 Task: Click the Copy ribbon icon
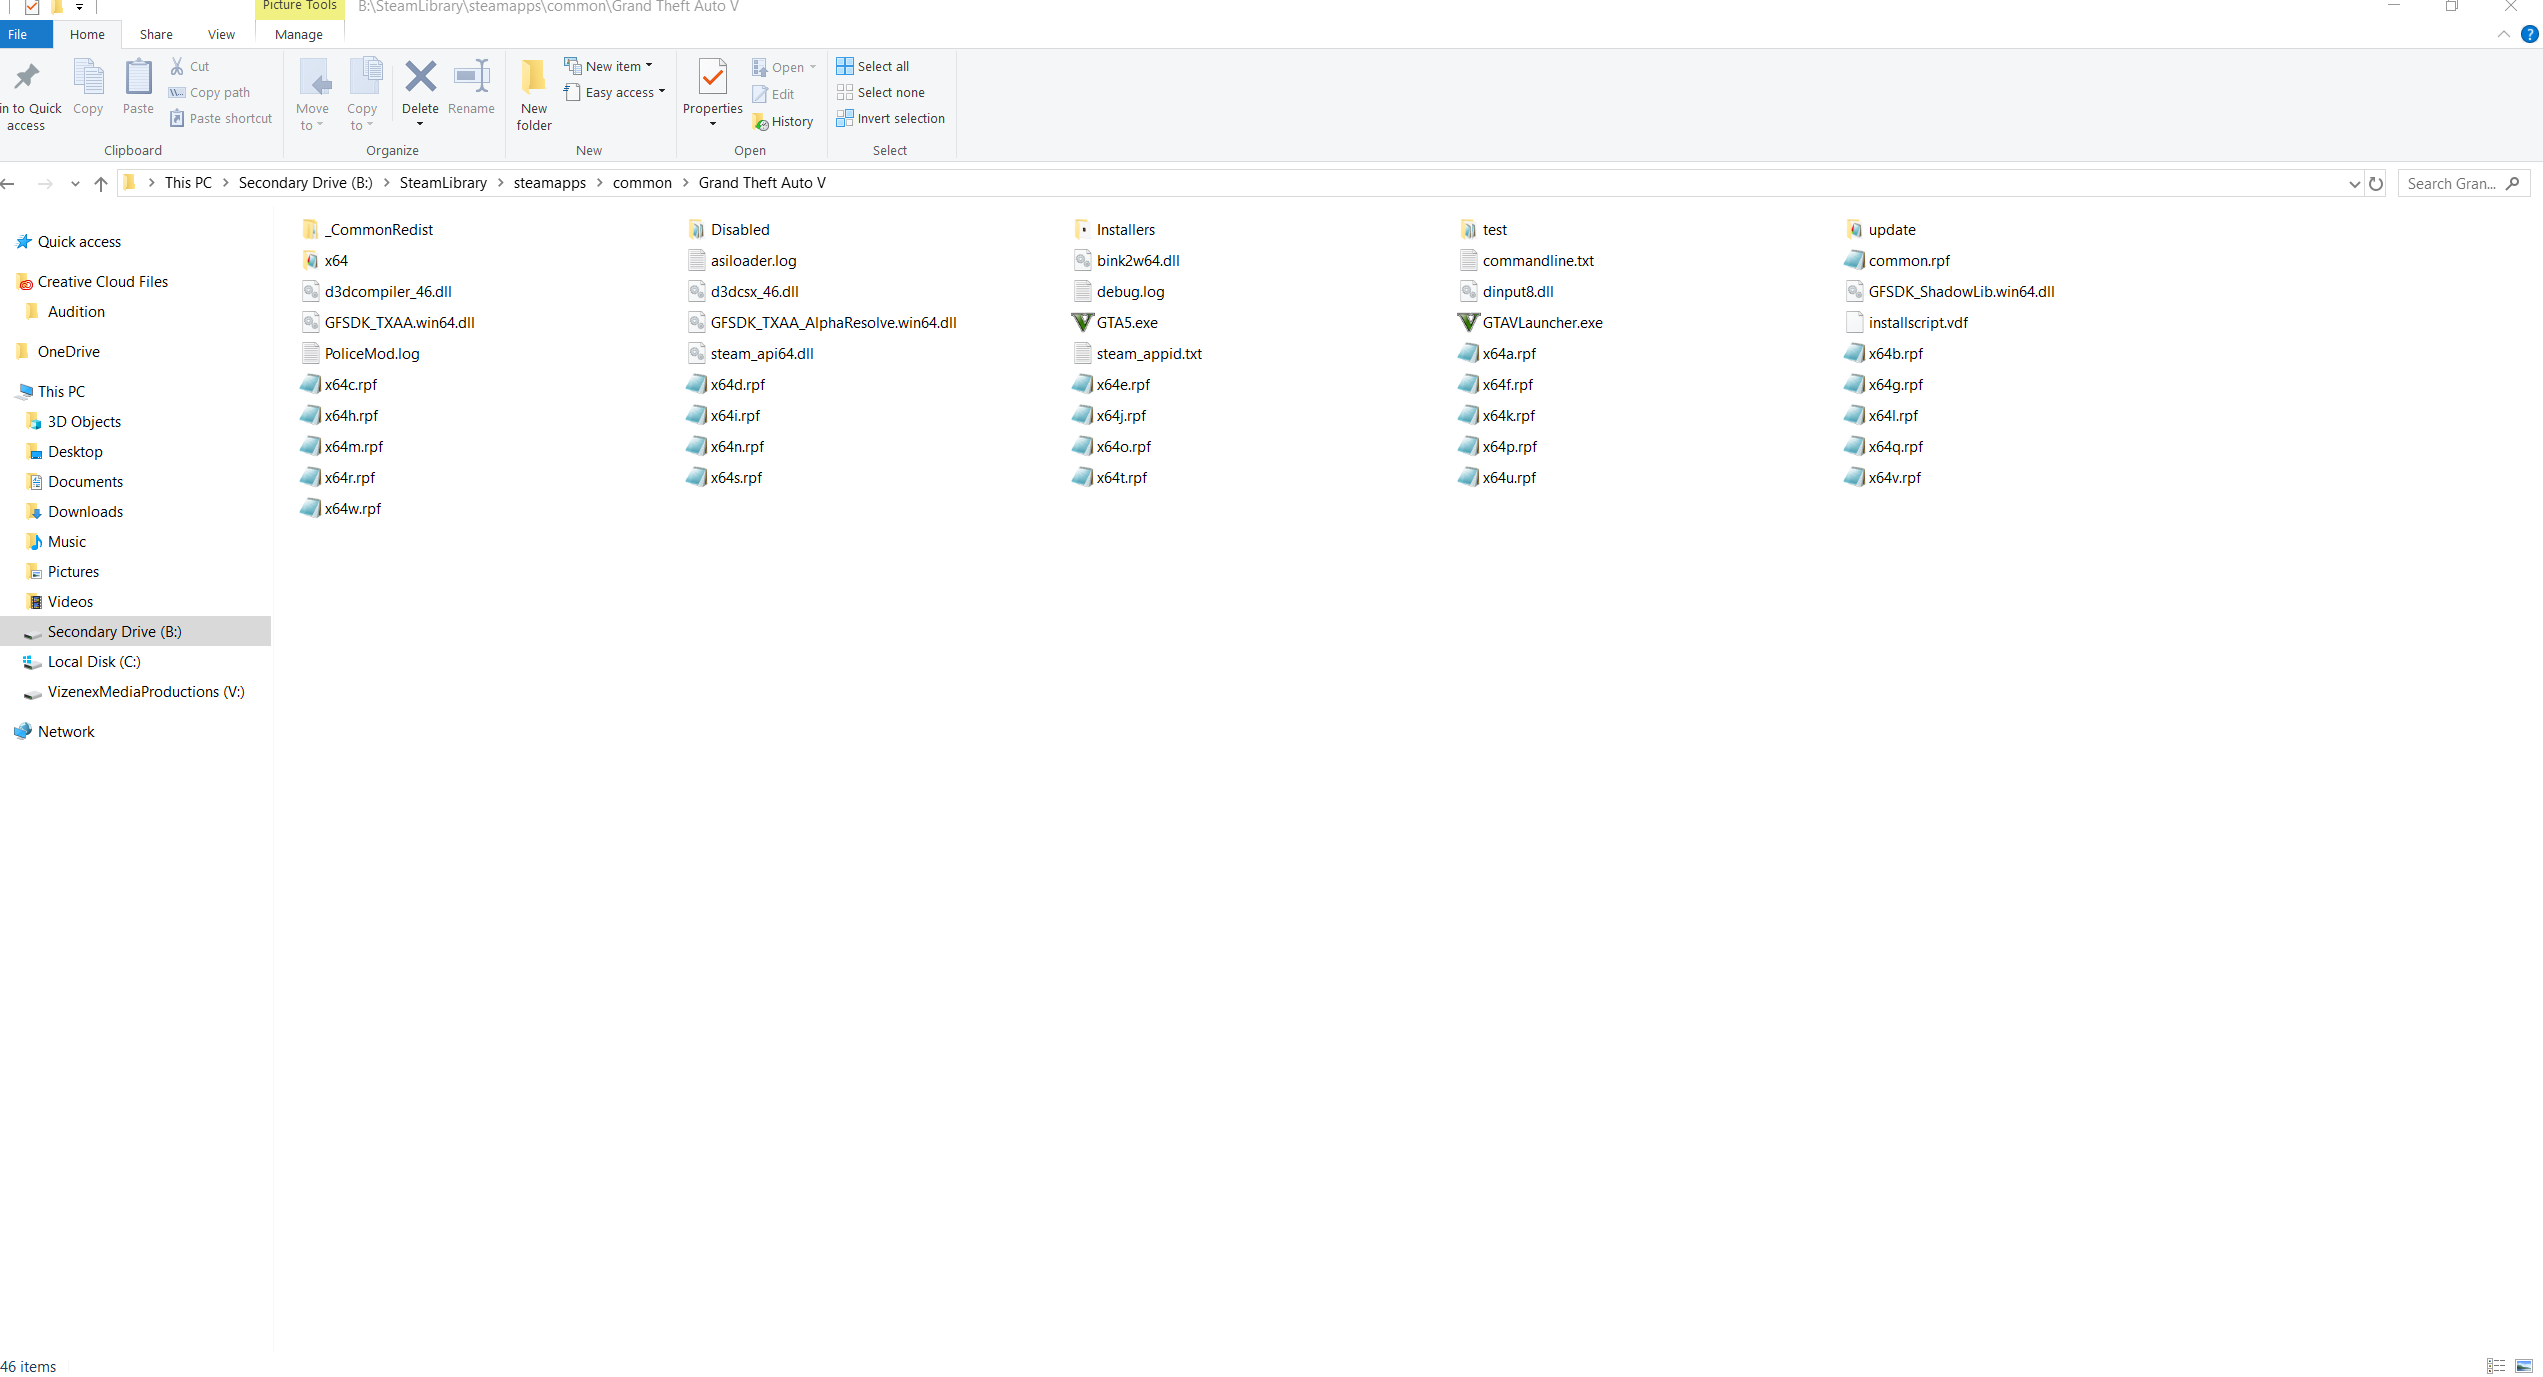(x=88, y=77)
